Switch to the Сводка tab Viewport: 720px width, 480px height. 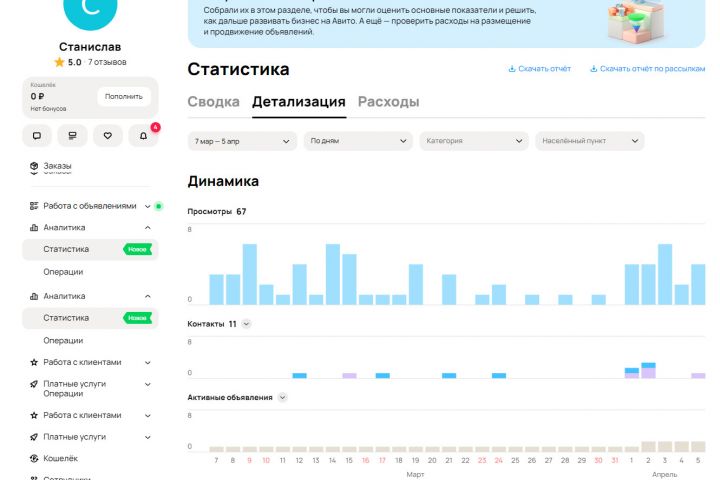(x=214, y=102)
